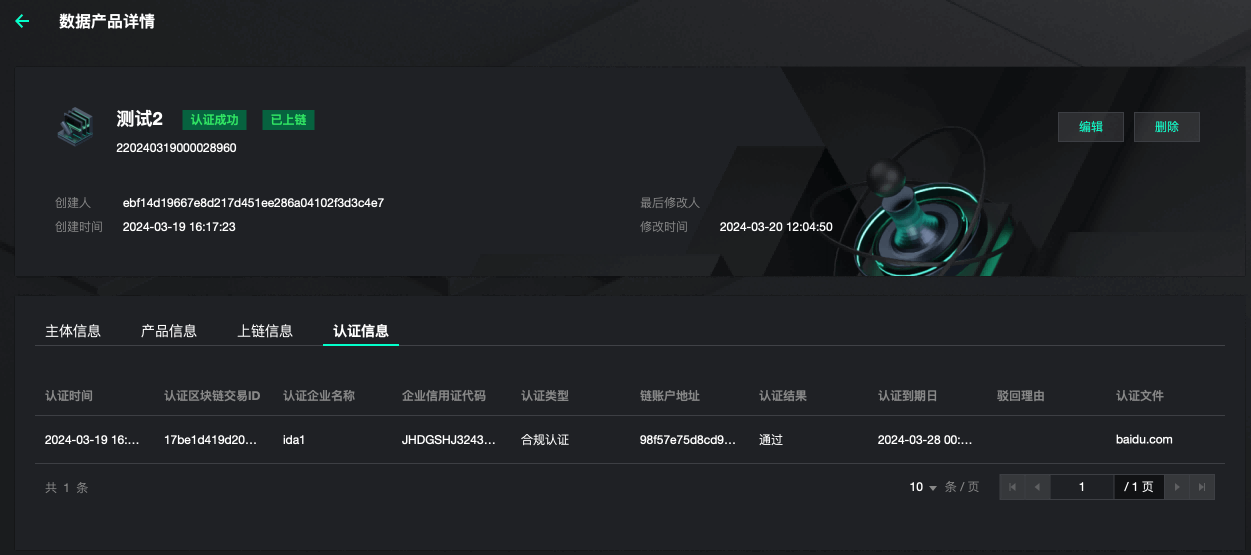Jump to first page of results

[x=1012, y=487]
